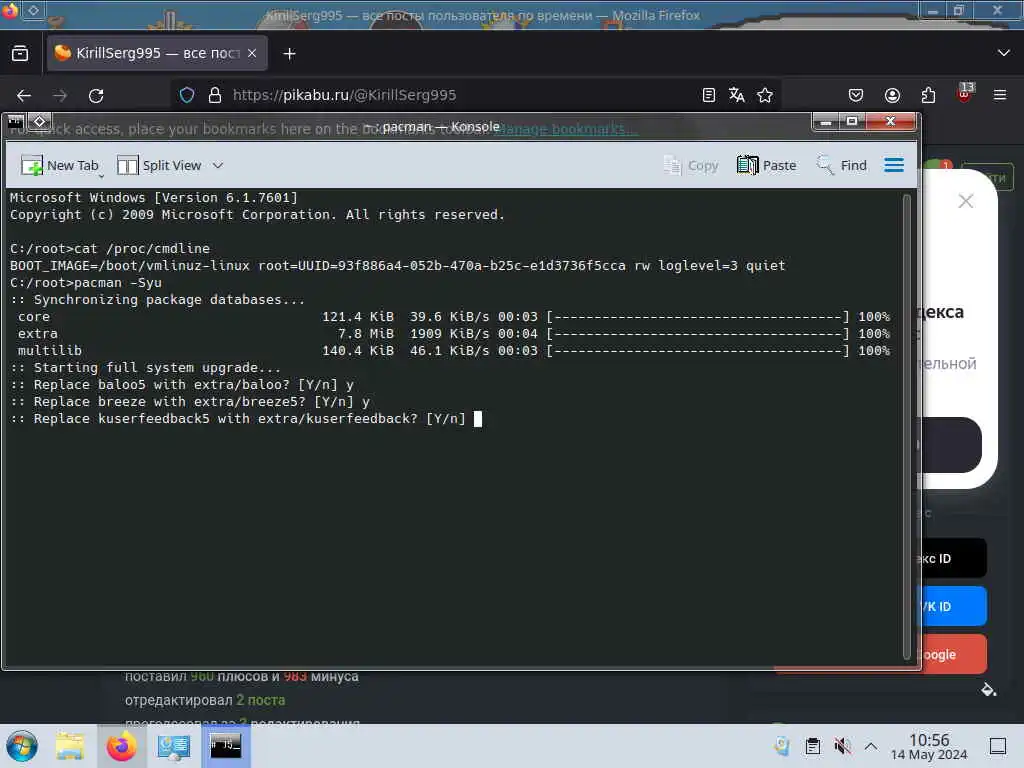1024x768 pixels.
Task: Close the login popup on pikabu
Action: pos(965,201)
